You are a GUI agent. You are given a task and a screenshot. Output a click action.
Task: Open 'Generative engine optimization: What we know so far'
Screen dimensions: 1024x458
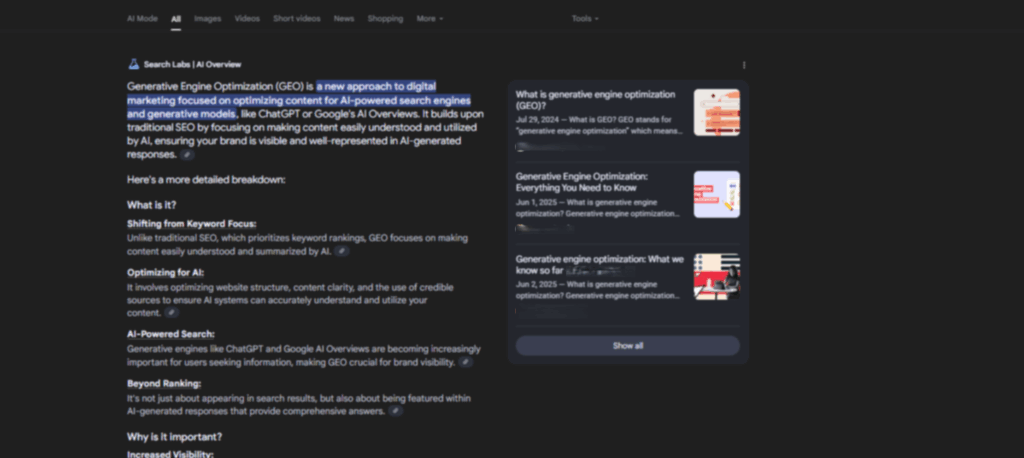click(x=600, y=265)
